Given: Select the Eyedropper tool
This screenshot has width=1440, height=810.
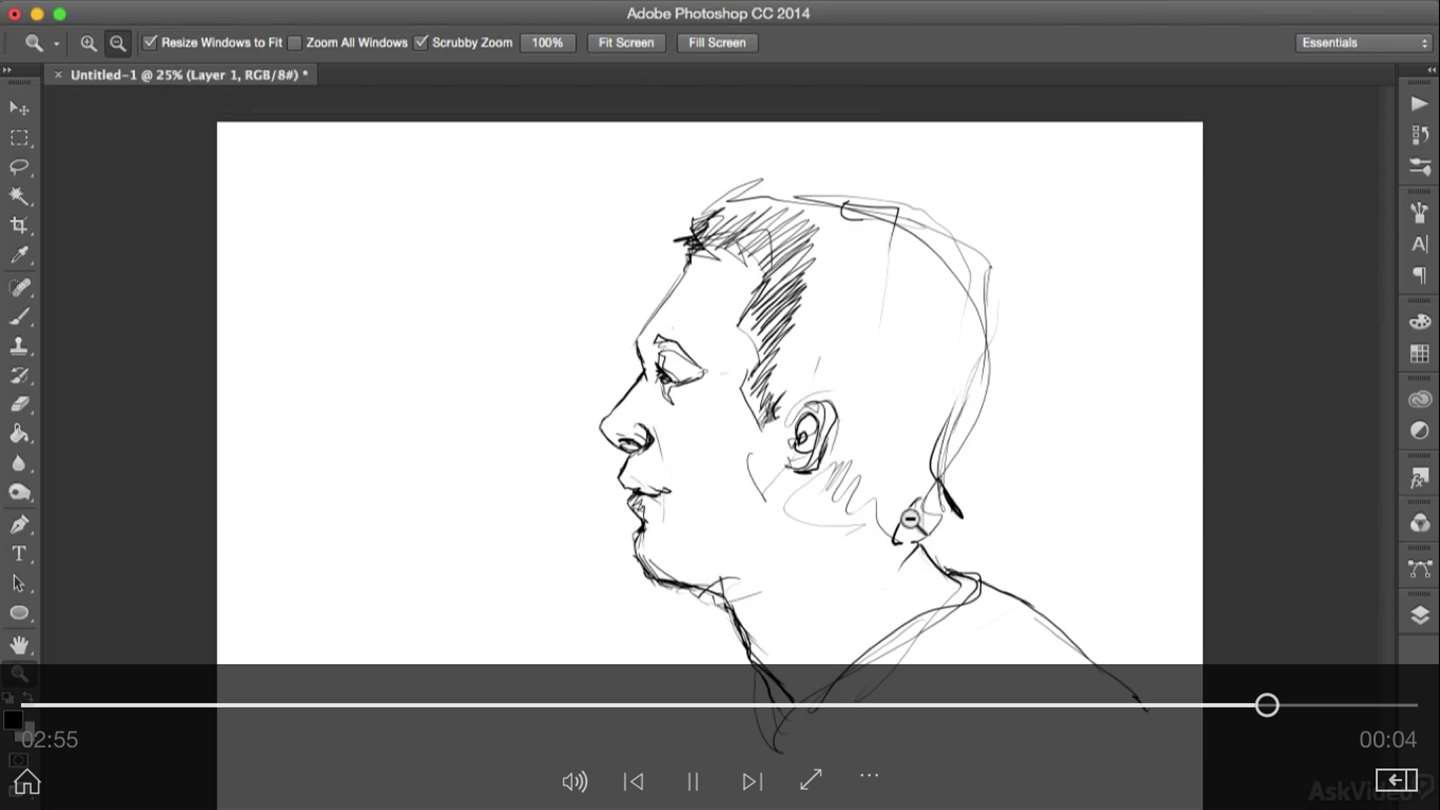Looking at the screenshot, I should [19, 256].
